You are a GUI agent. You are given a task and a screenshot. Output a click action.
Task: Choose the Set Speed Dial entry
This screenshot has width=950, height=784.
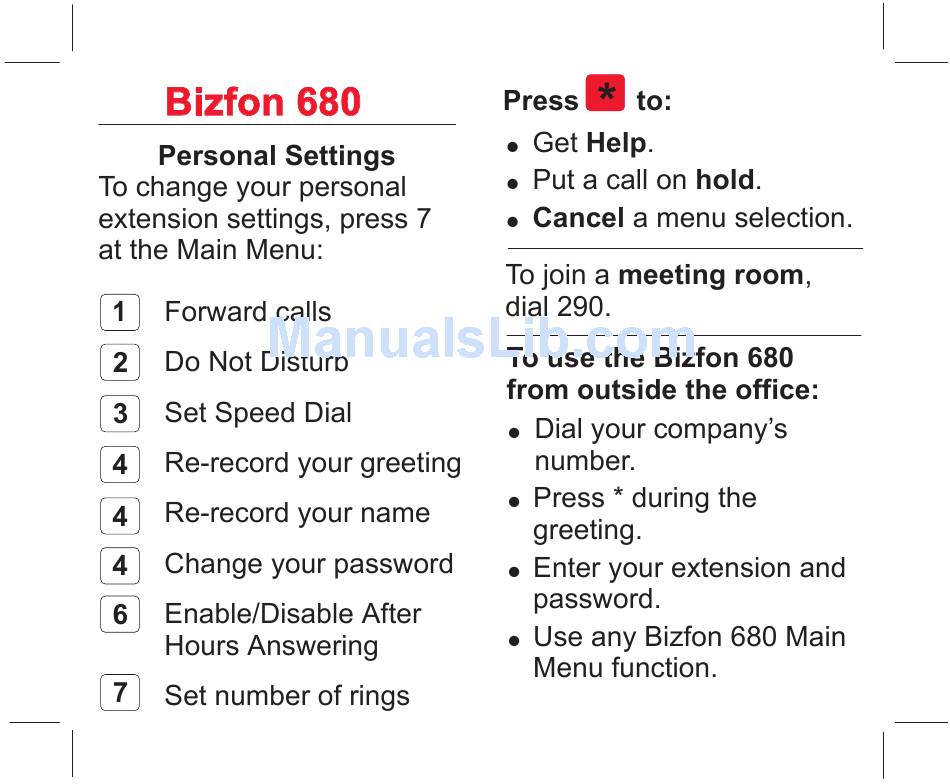coord(258,413)
